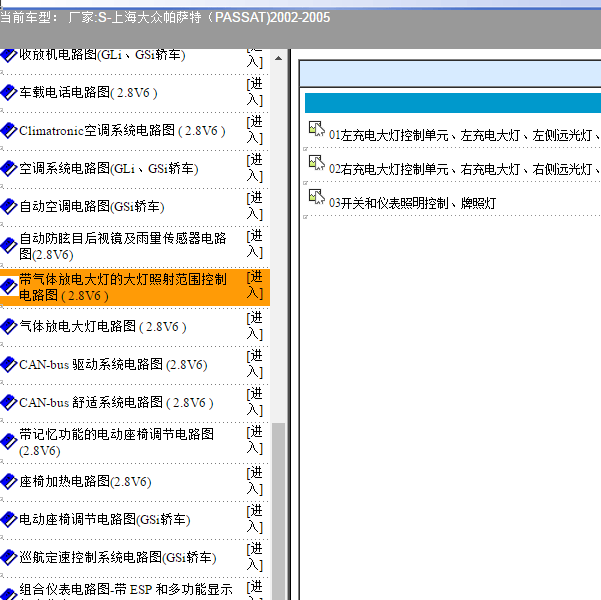Viewport: 601px width, 600px height.
Task: Click the current vehicle model header text
Action: tap(165, 17)
